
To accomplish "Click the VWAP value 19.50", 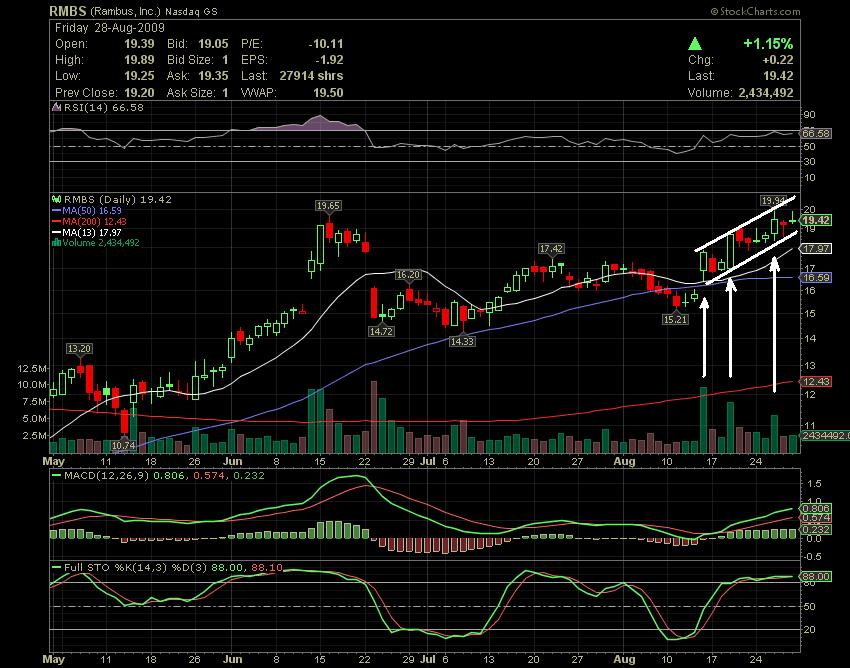I will pos(329,93).
